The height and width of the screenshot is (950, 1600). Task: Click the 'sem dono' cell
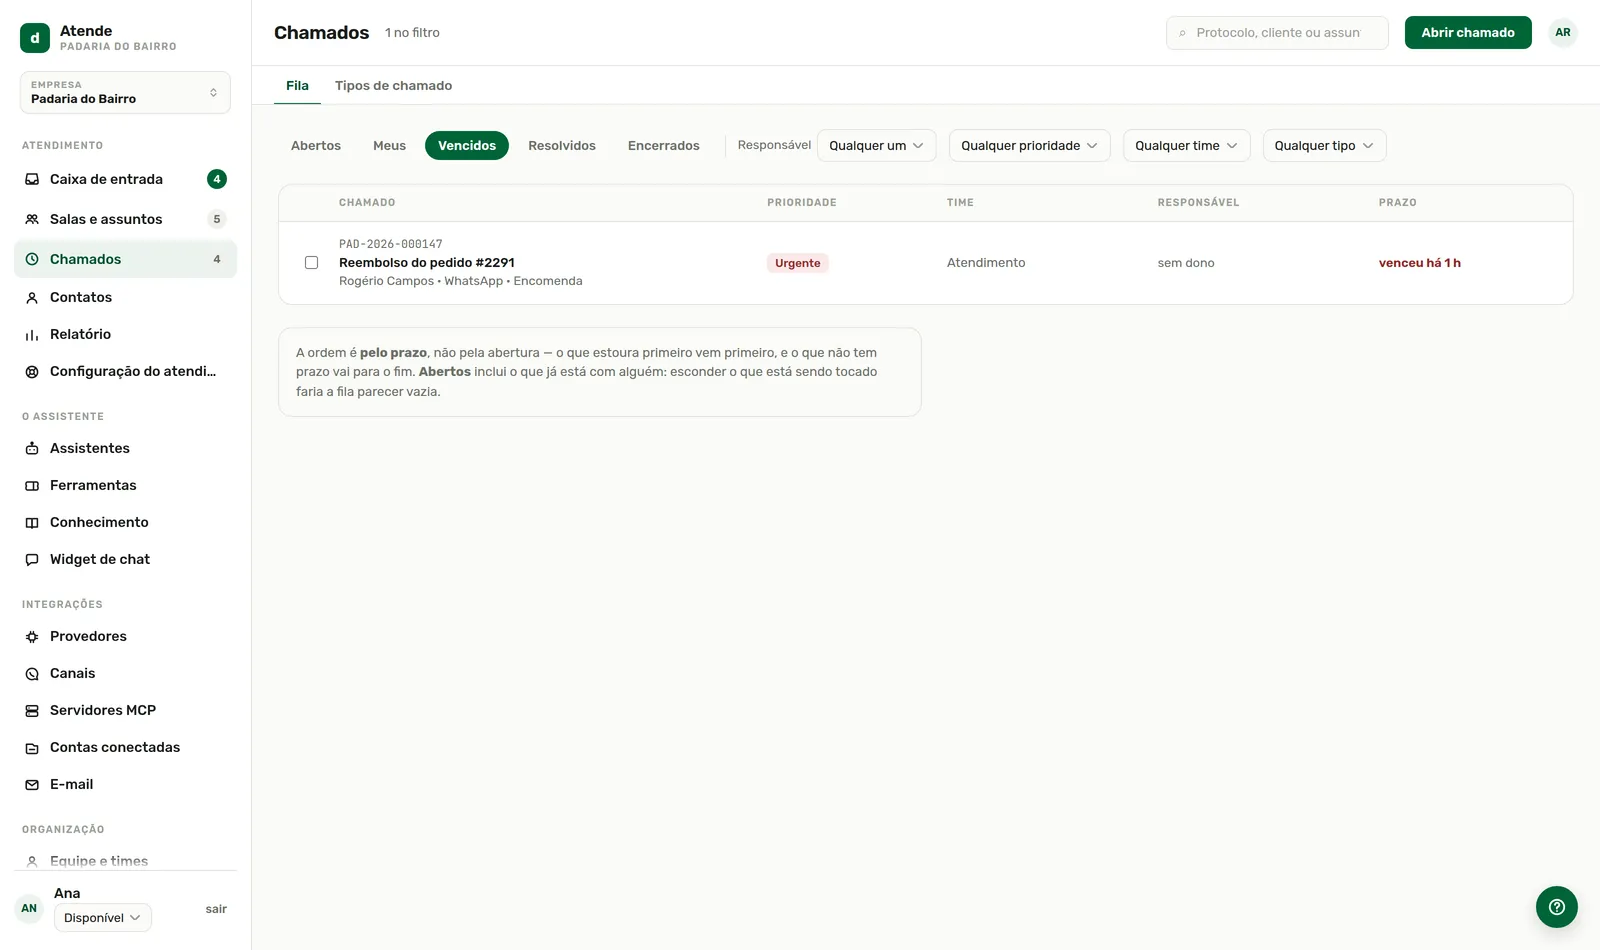click(1186, 263)
